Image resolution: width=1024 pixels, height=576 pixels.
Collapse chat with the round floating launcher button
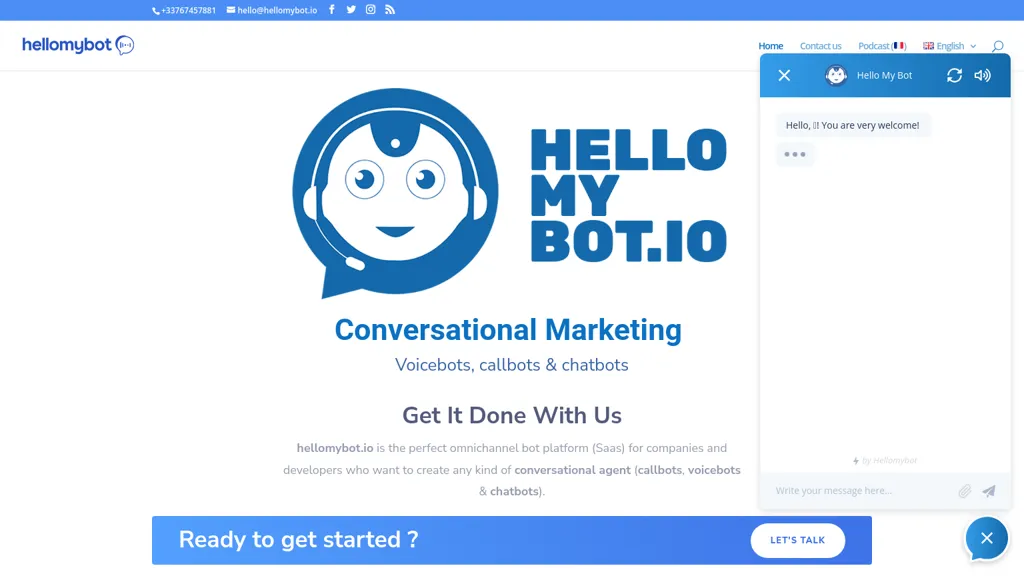987,538
